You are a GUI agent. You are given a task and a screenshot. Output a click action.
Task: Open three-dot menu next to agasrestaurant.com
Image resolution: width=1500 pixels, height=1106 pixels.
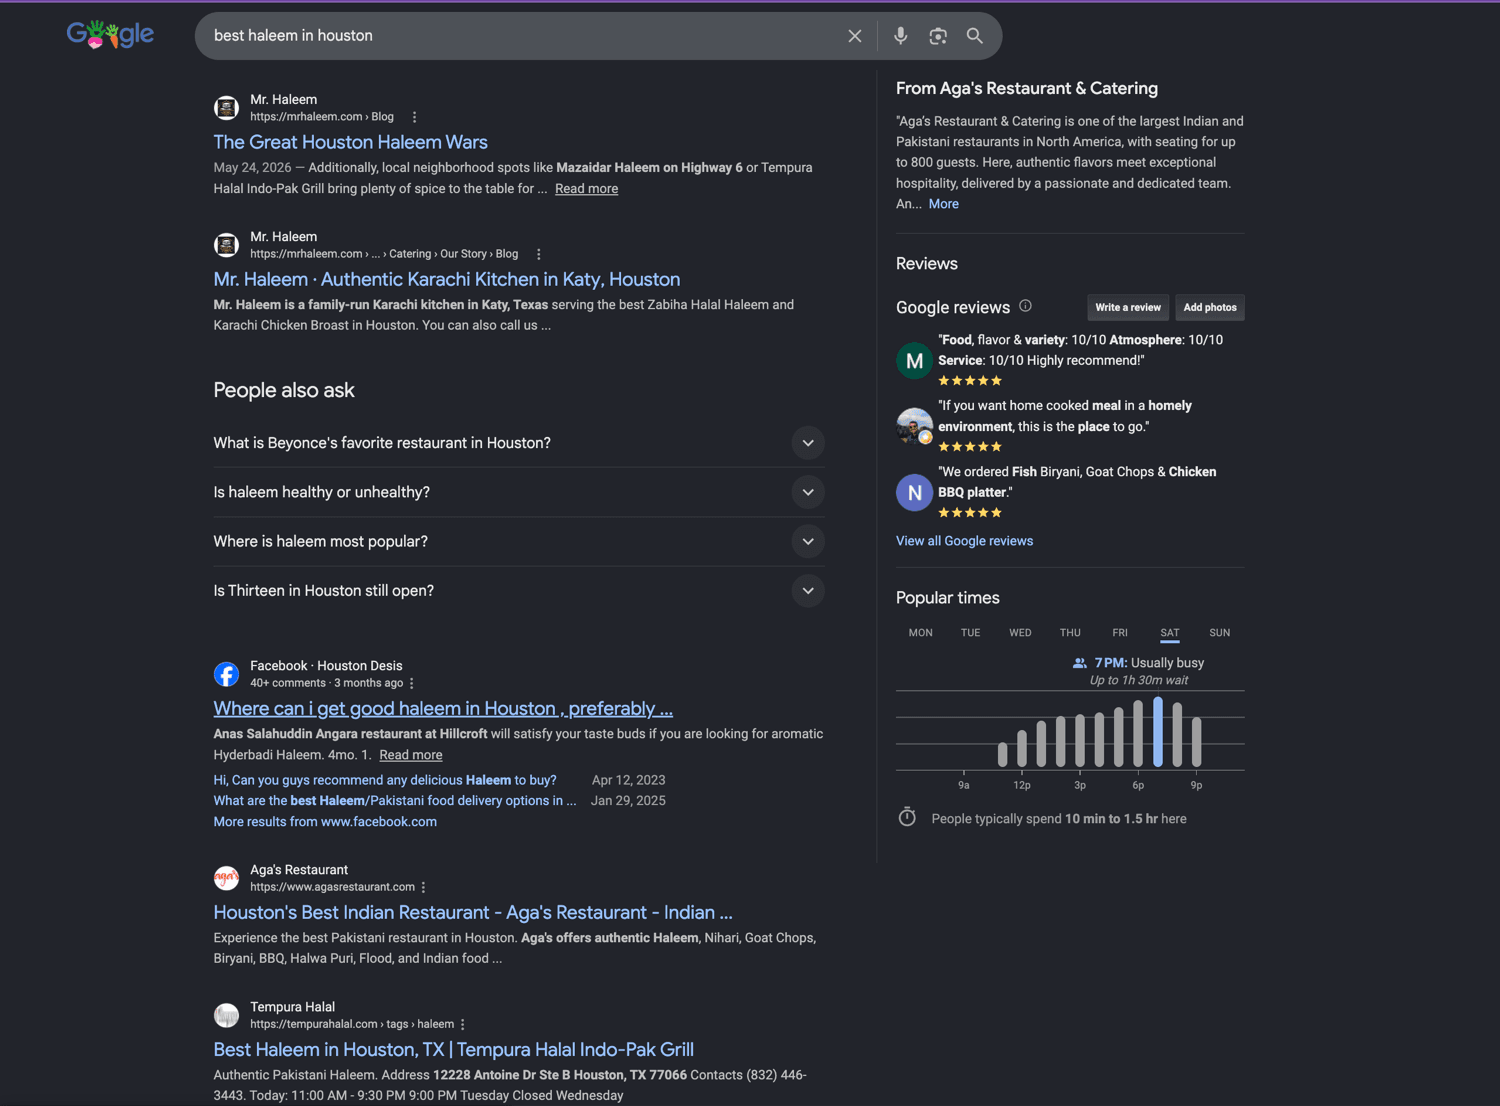(x=424, y=887)
